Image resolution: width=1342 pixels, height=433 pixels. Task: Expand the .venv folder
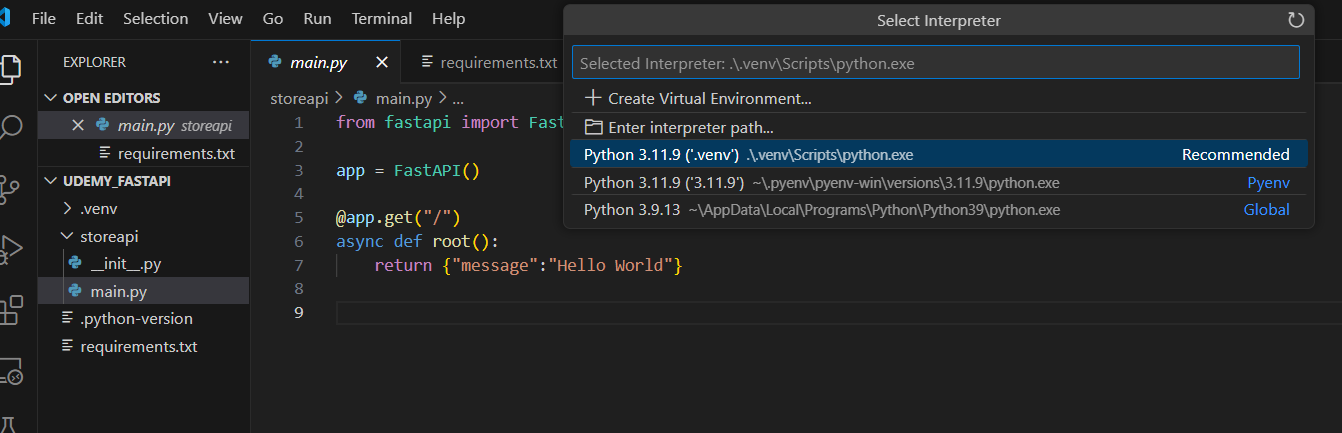click(144, 209)
